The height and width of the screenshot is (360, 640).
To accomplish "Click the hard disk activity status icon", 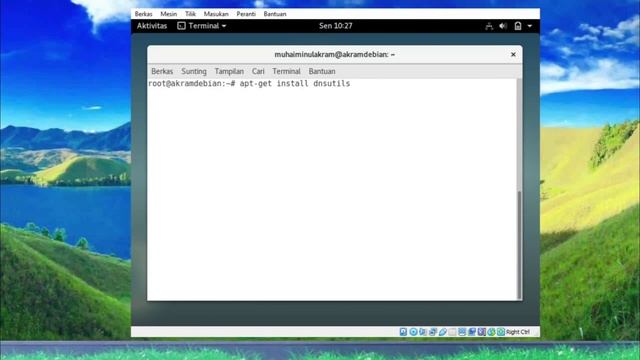I will pyautogui.click(x=403, y=332).
